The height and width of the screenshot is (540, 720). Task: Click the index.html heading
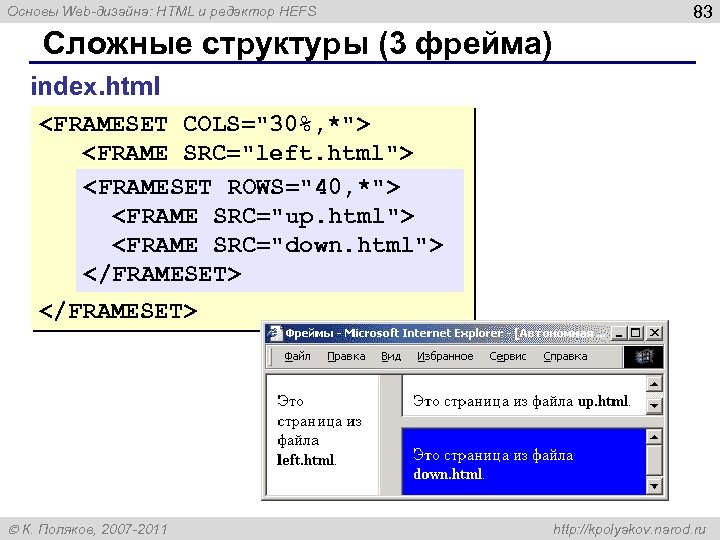pos(96,86)
